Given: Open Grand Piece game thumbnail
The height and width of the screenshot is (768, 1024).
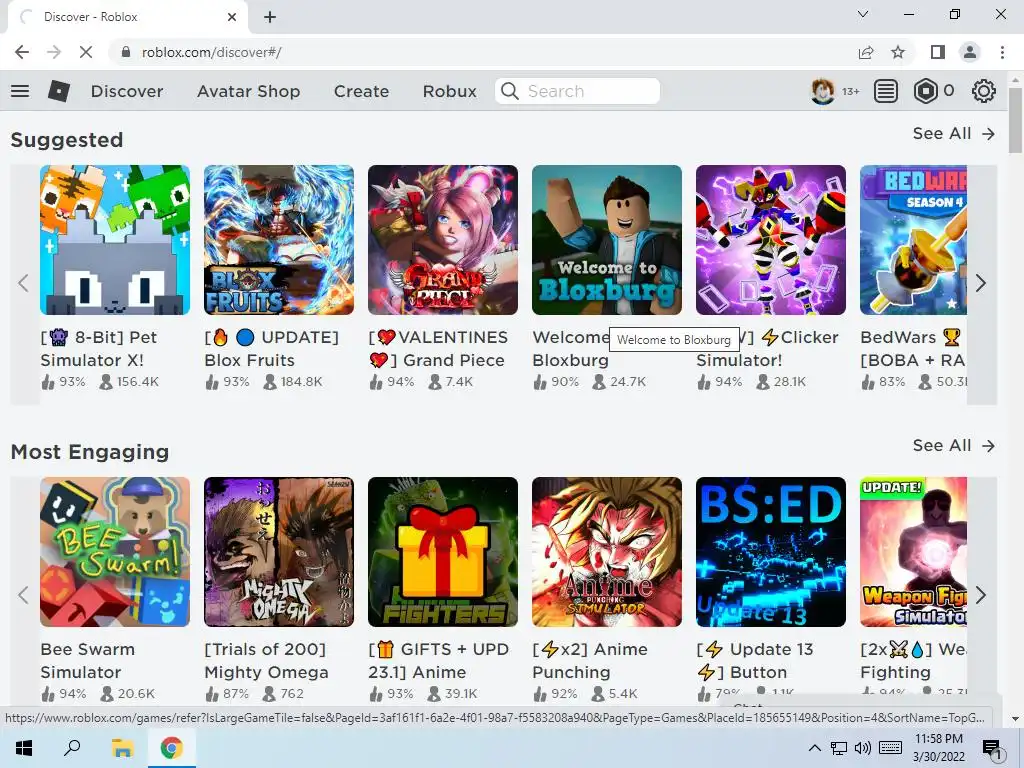Looking at the screenshot, I should coord(443,240).
